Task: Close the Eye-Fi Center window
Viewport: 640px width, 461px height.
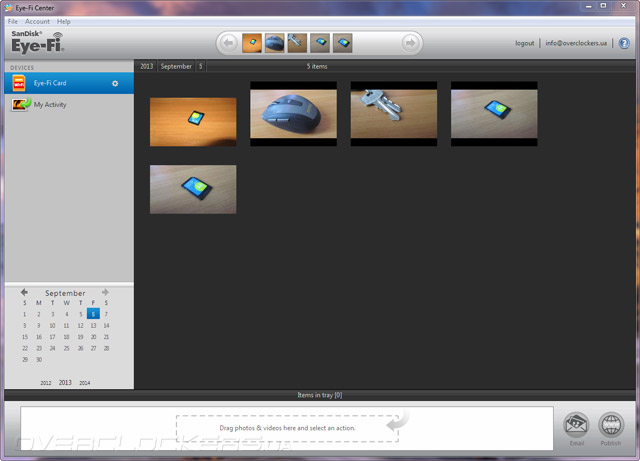Action: [623, 6]
